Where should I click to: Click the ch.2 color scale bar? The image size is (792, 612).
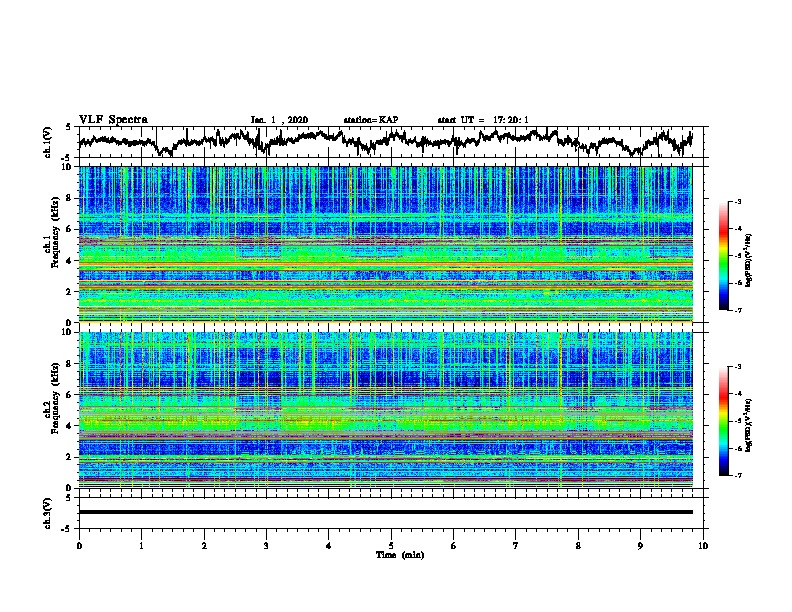point(723,421)
